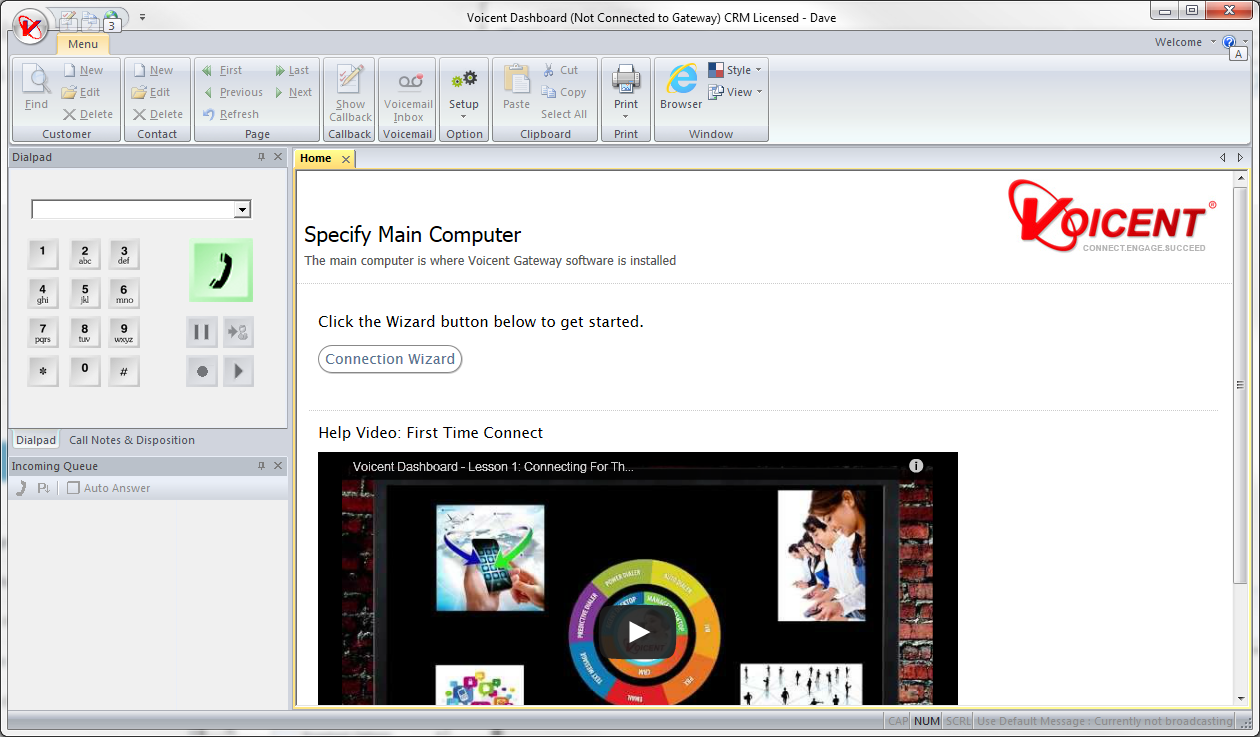Tap dialpad key 9 wxyz
Screen dimensions: 1260x737
(124, 332)
